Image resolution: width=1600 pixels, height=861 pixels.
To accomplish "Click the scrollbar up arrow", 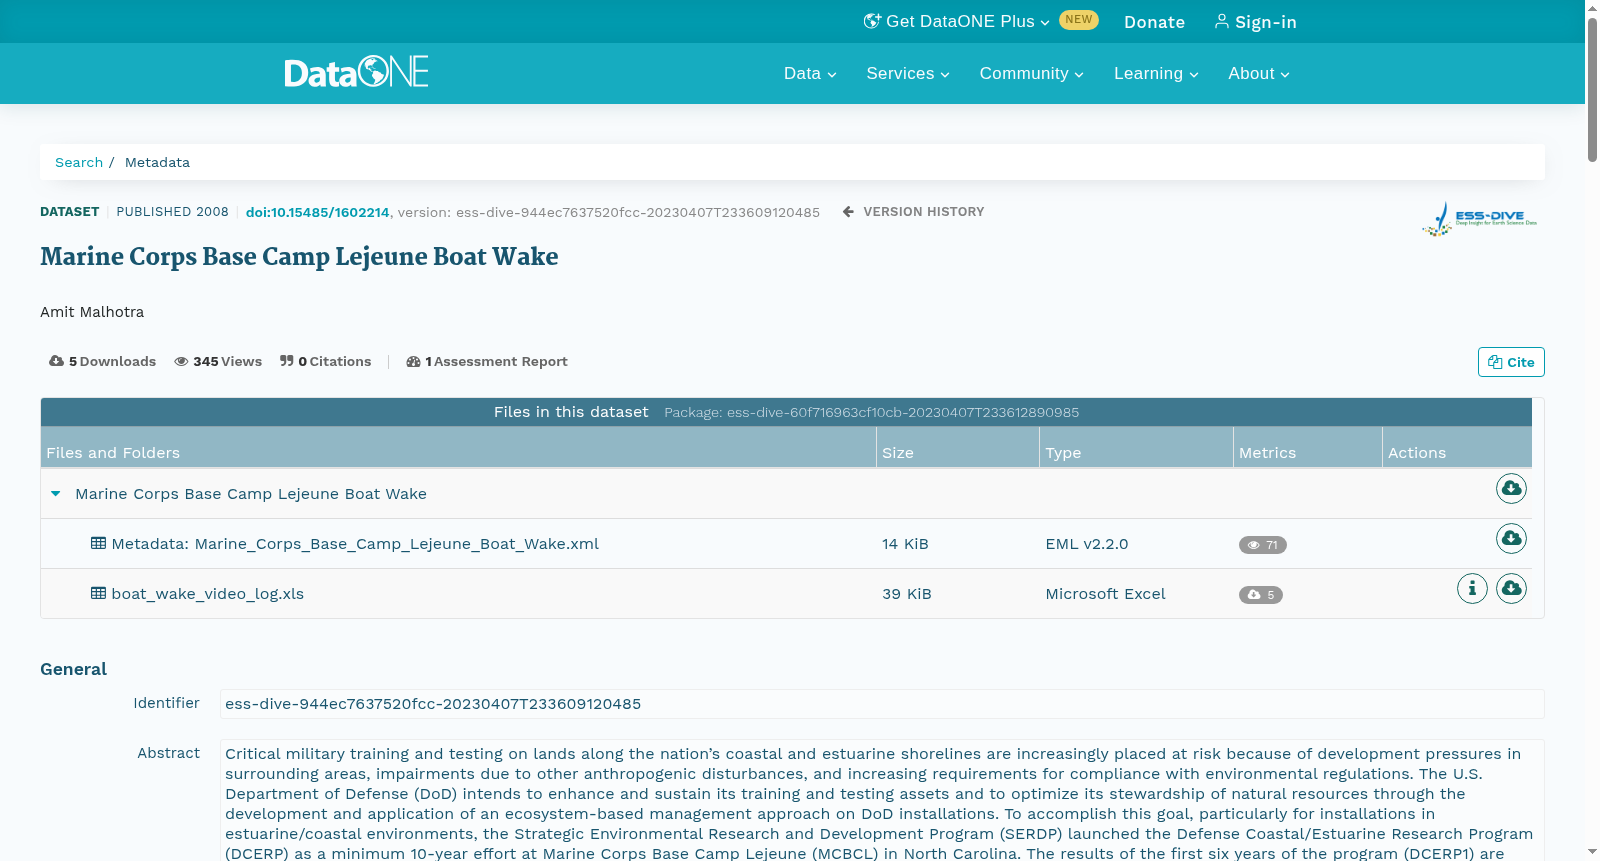I will point(1592,8).
